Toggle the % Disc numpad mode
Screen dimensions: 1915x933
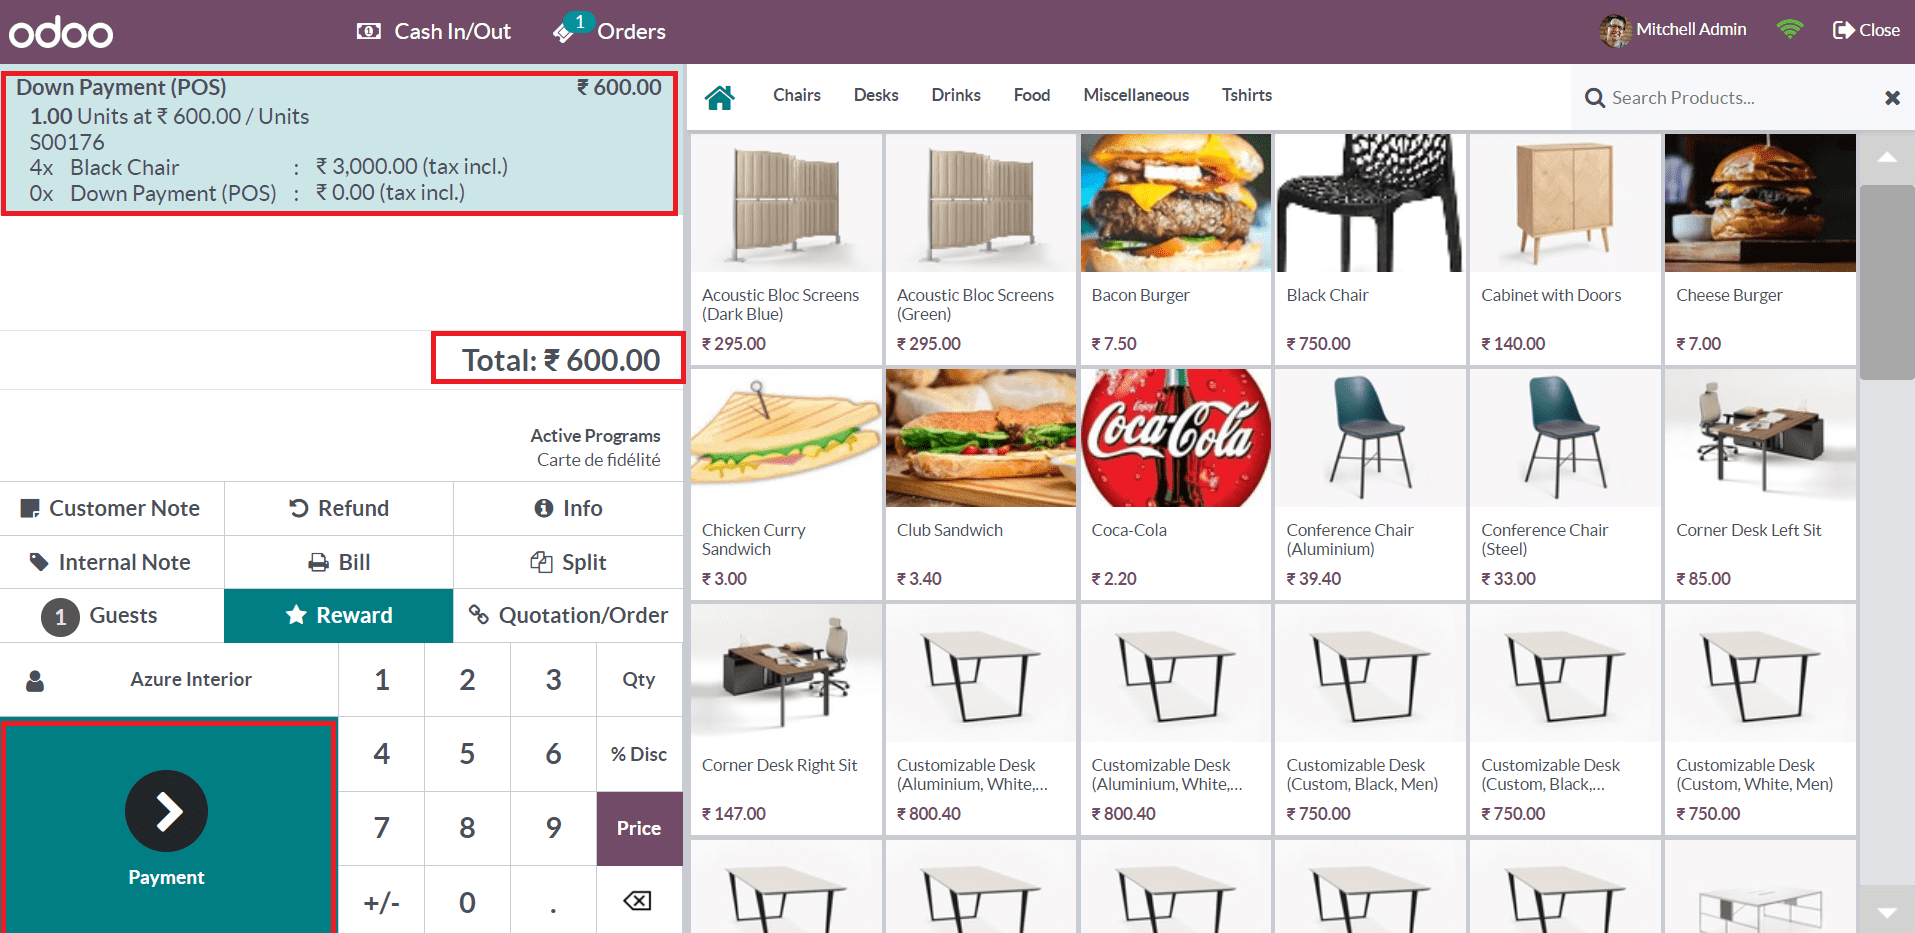[x=639, y=754]
